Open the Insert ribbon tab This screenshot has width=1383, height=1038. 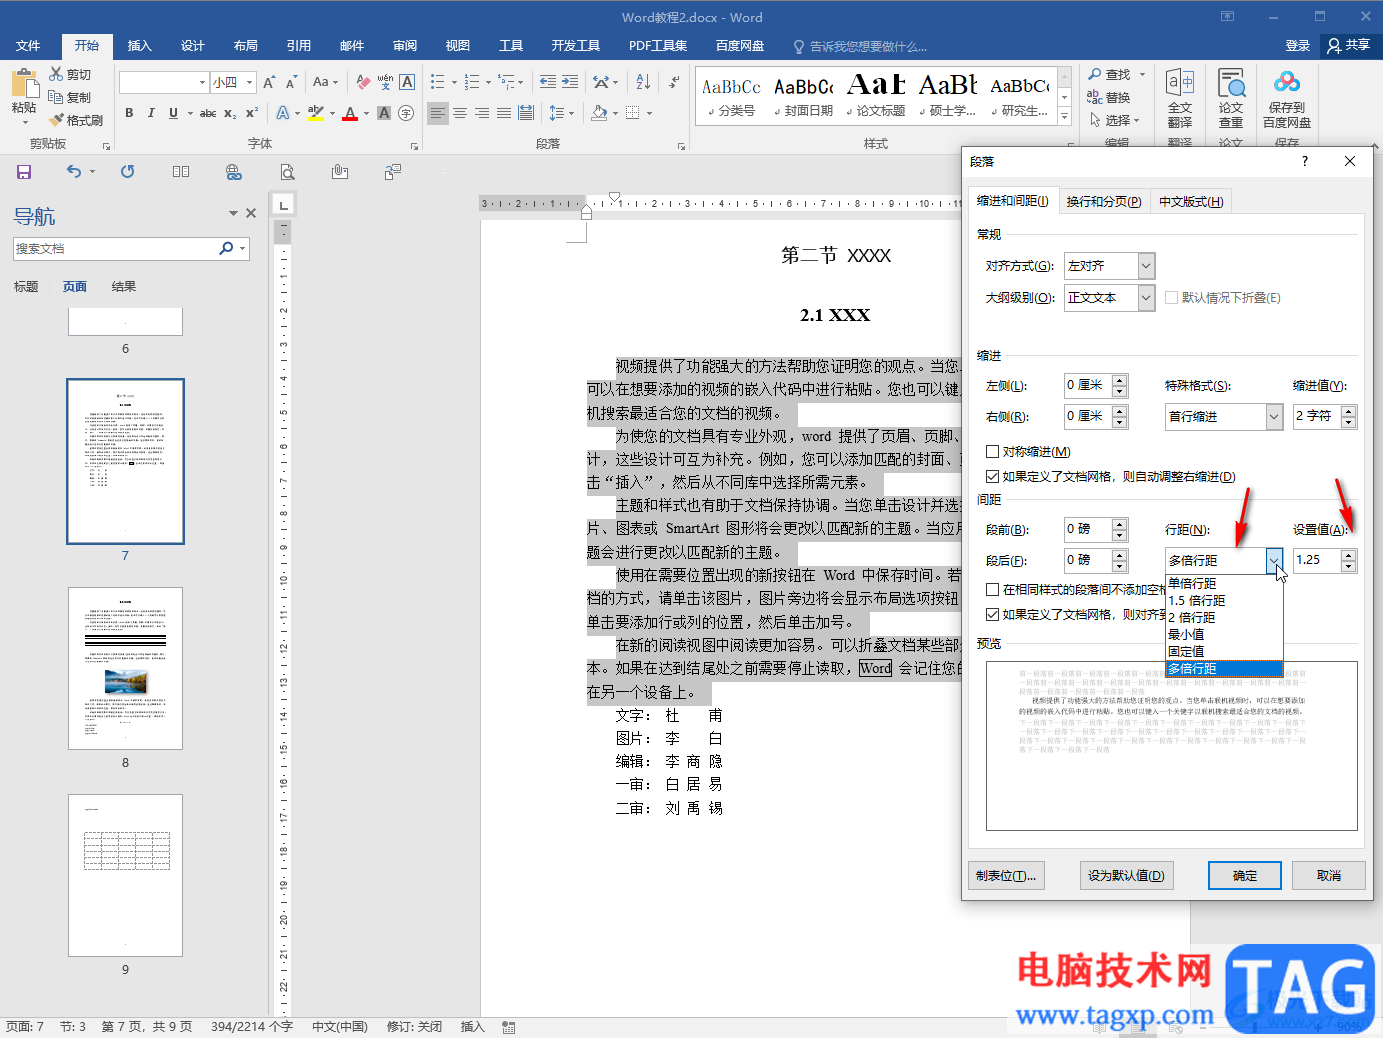(x=140, y=46)
